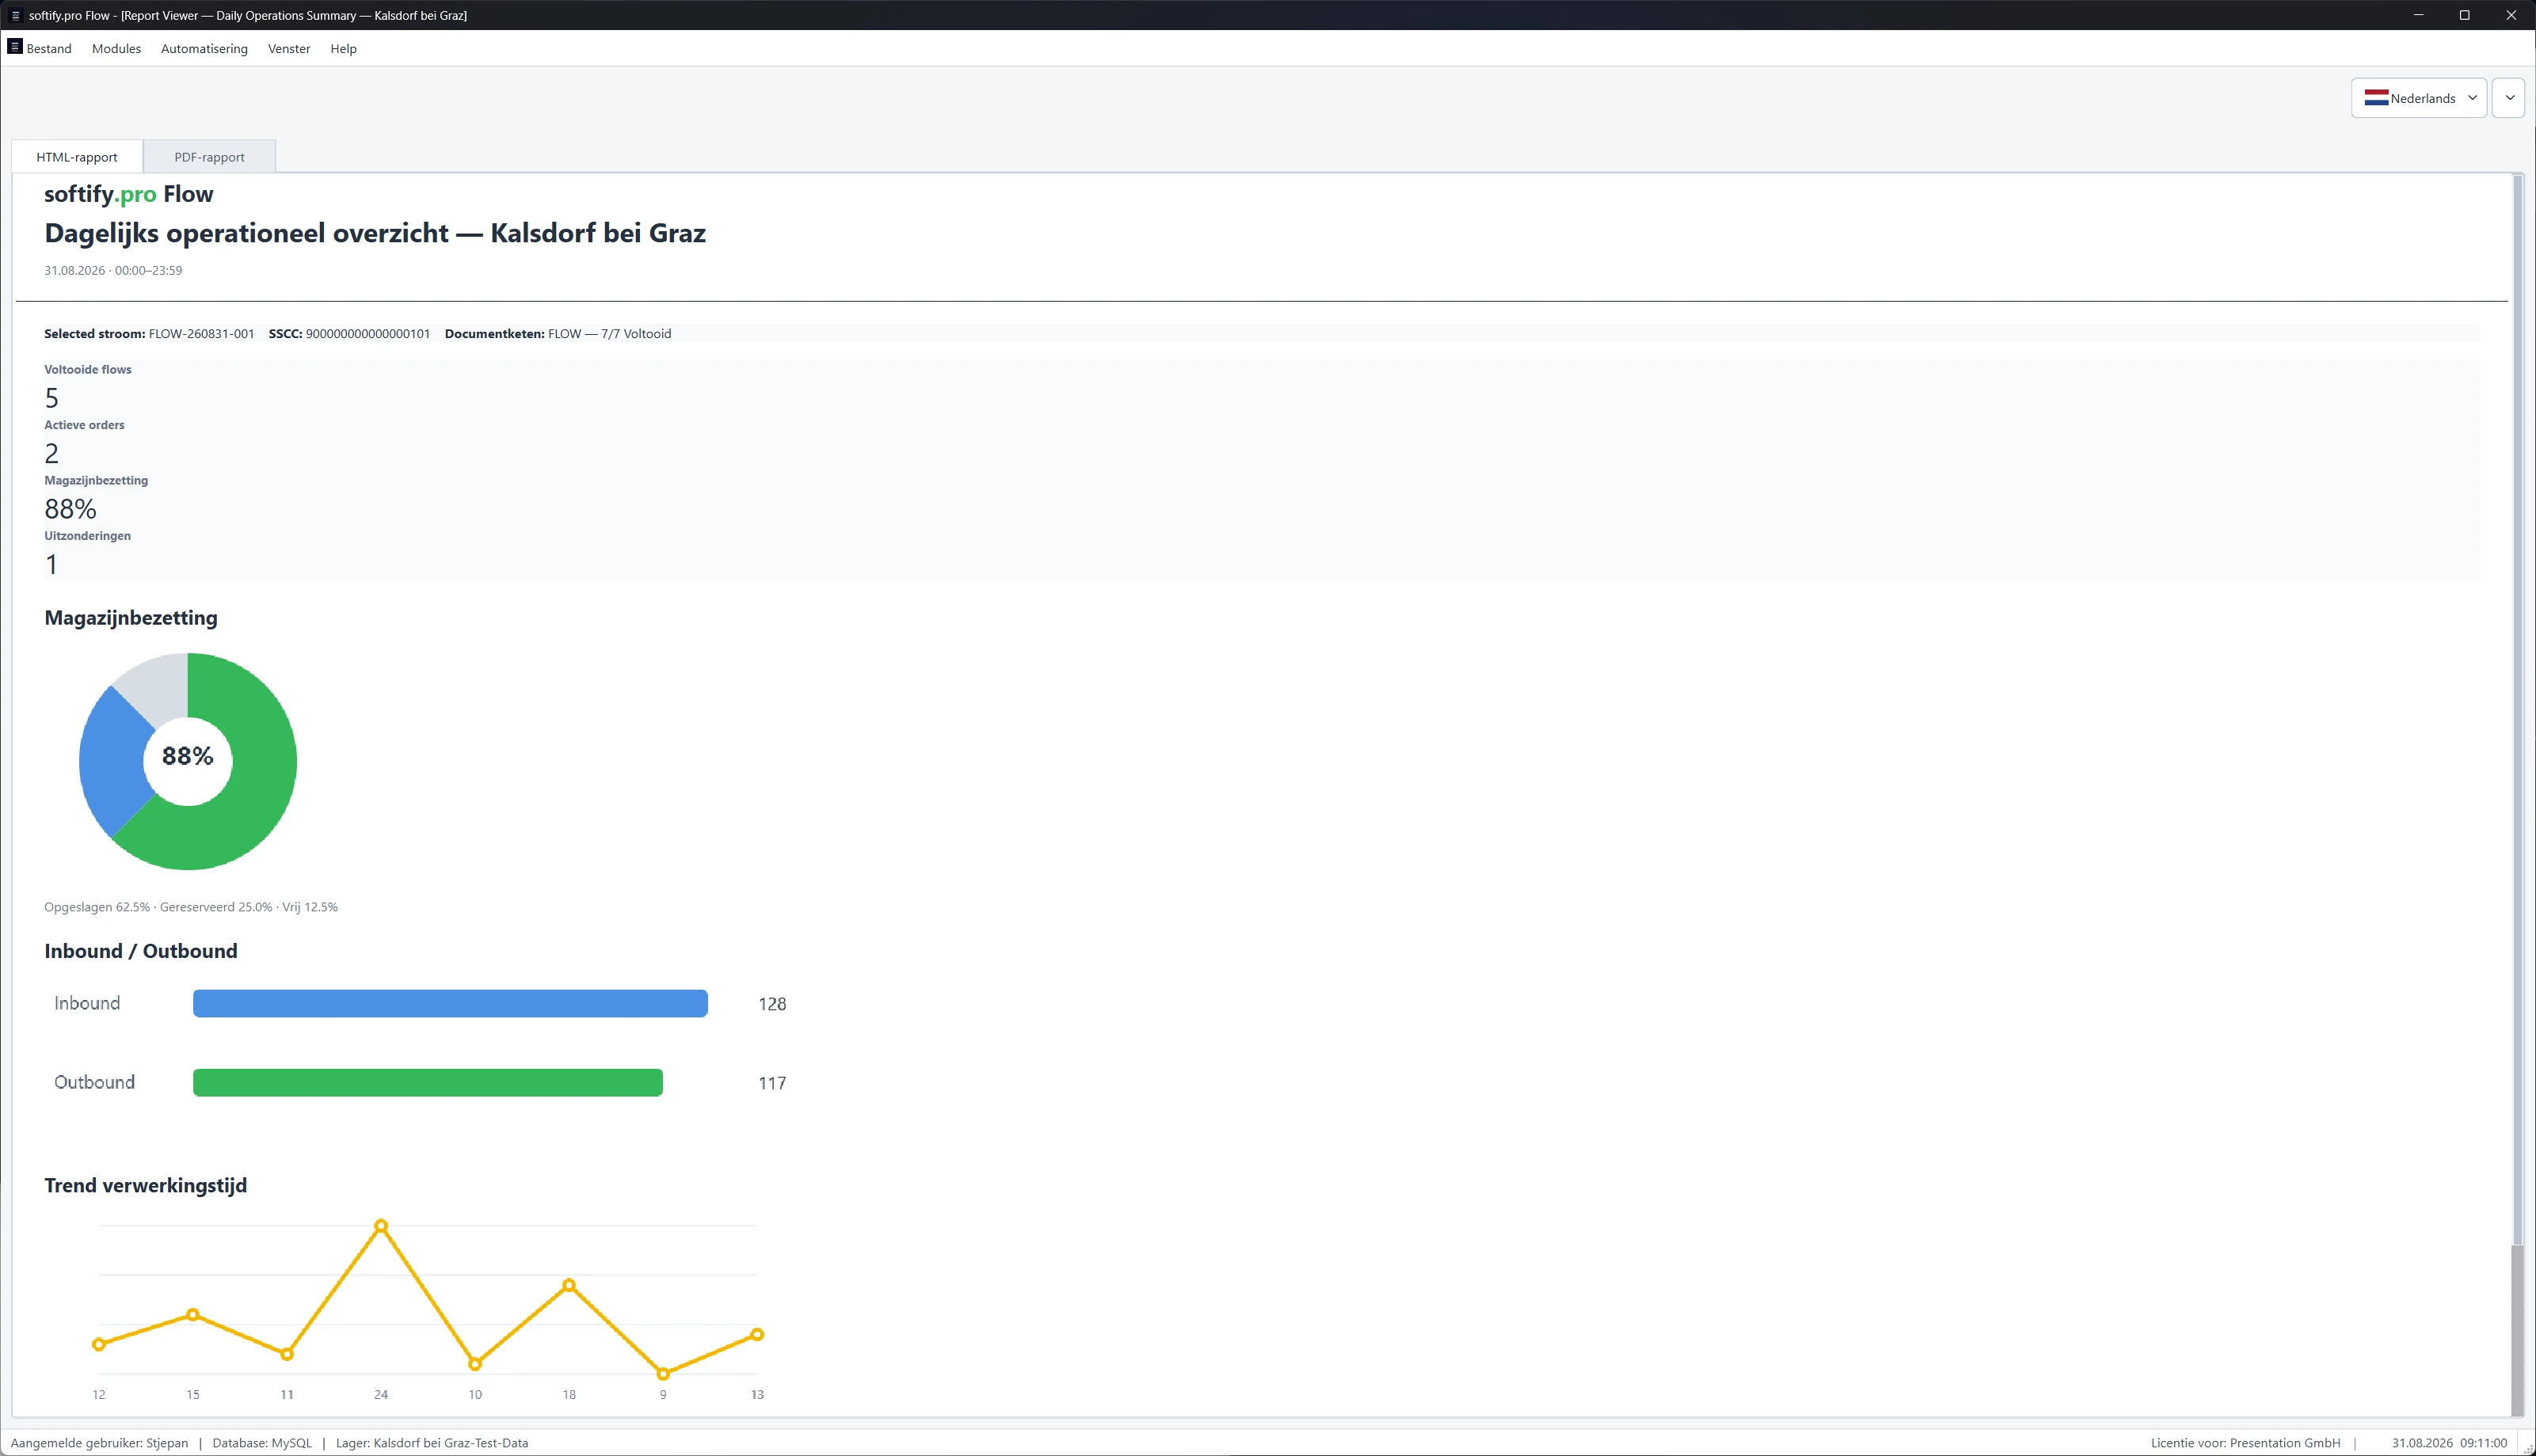Click the report date 31.08.2026 · 00:00–23:59
Screen dimensions: 2536x1456
tap(113, 270)
